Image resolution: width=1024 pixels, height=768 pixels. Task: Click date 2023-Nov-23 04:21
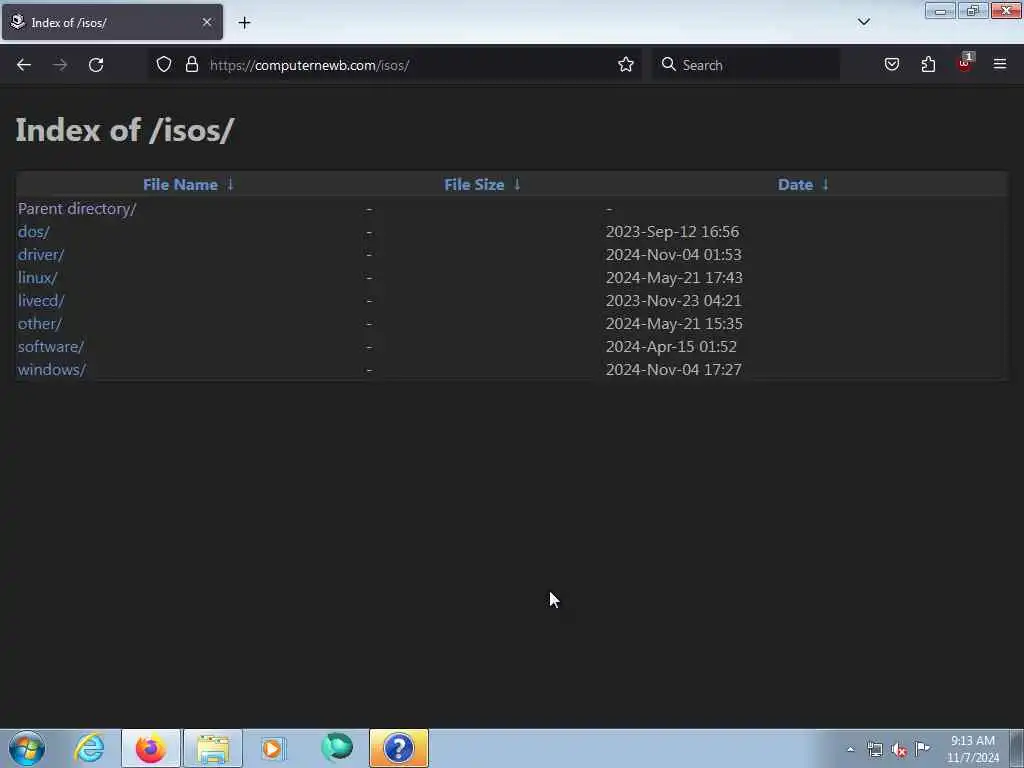tap(673, 300)
